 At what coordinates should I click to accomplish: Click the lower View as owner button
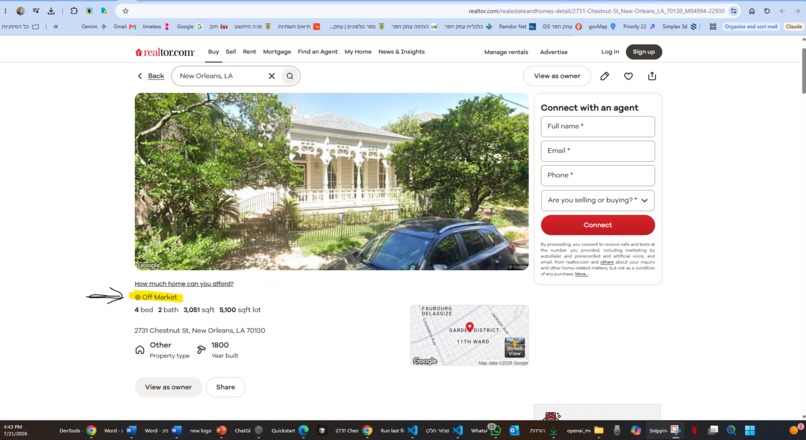point(168,387)
